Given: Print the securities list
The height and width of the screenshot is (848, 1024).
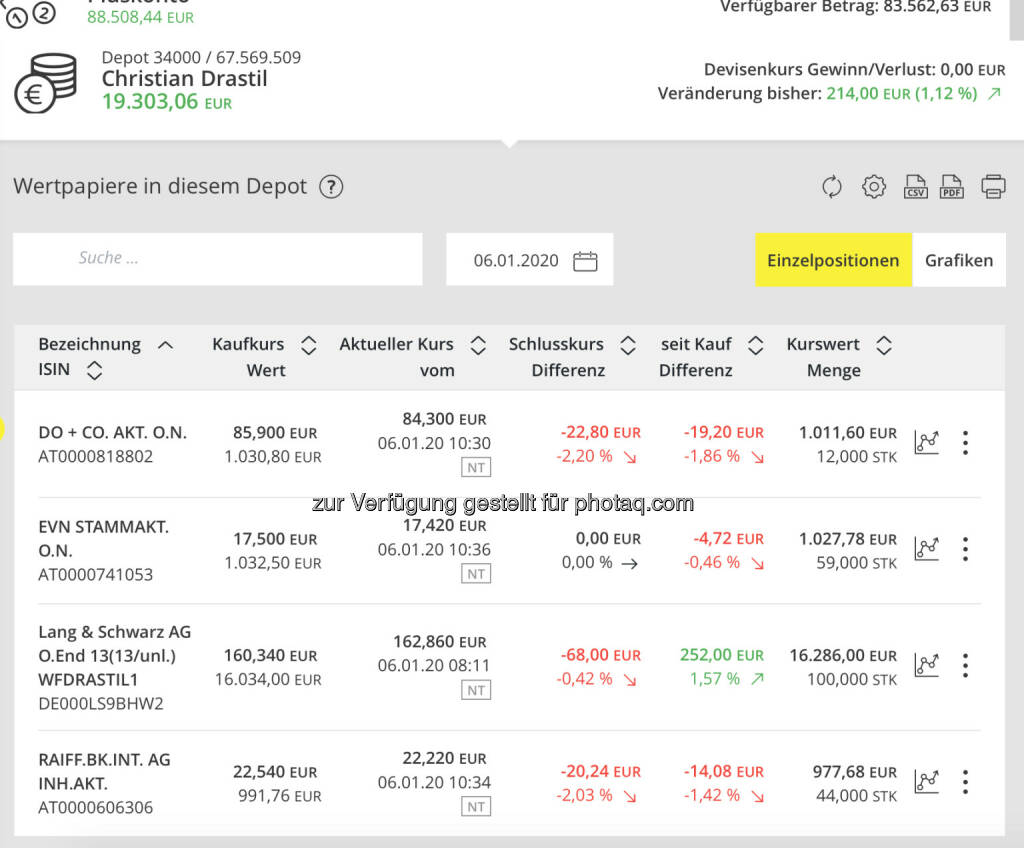Looking at the screenshot, I should 993,187.
